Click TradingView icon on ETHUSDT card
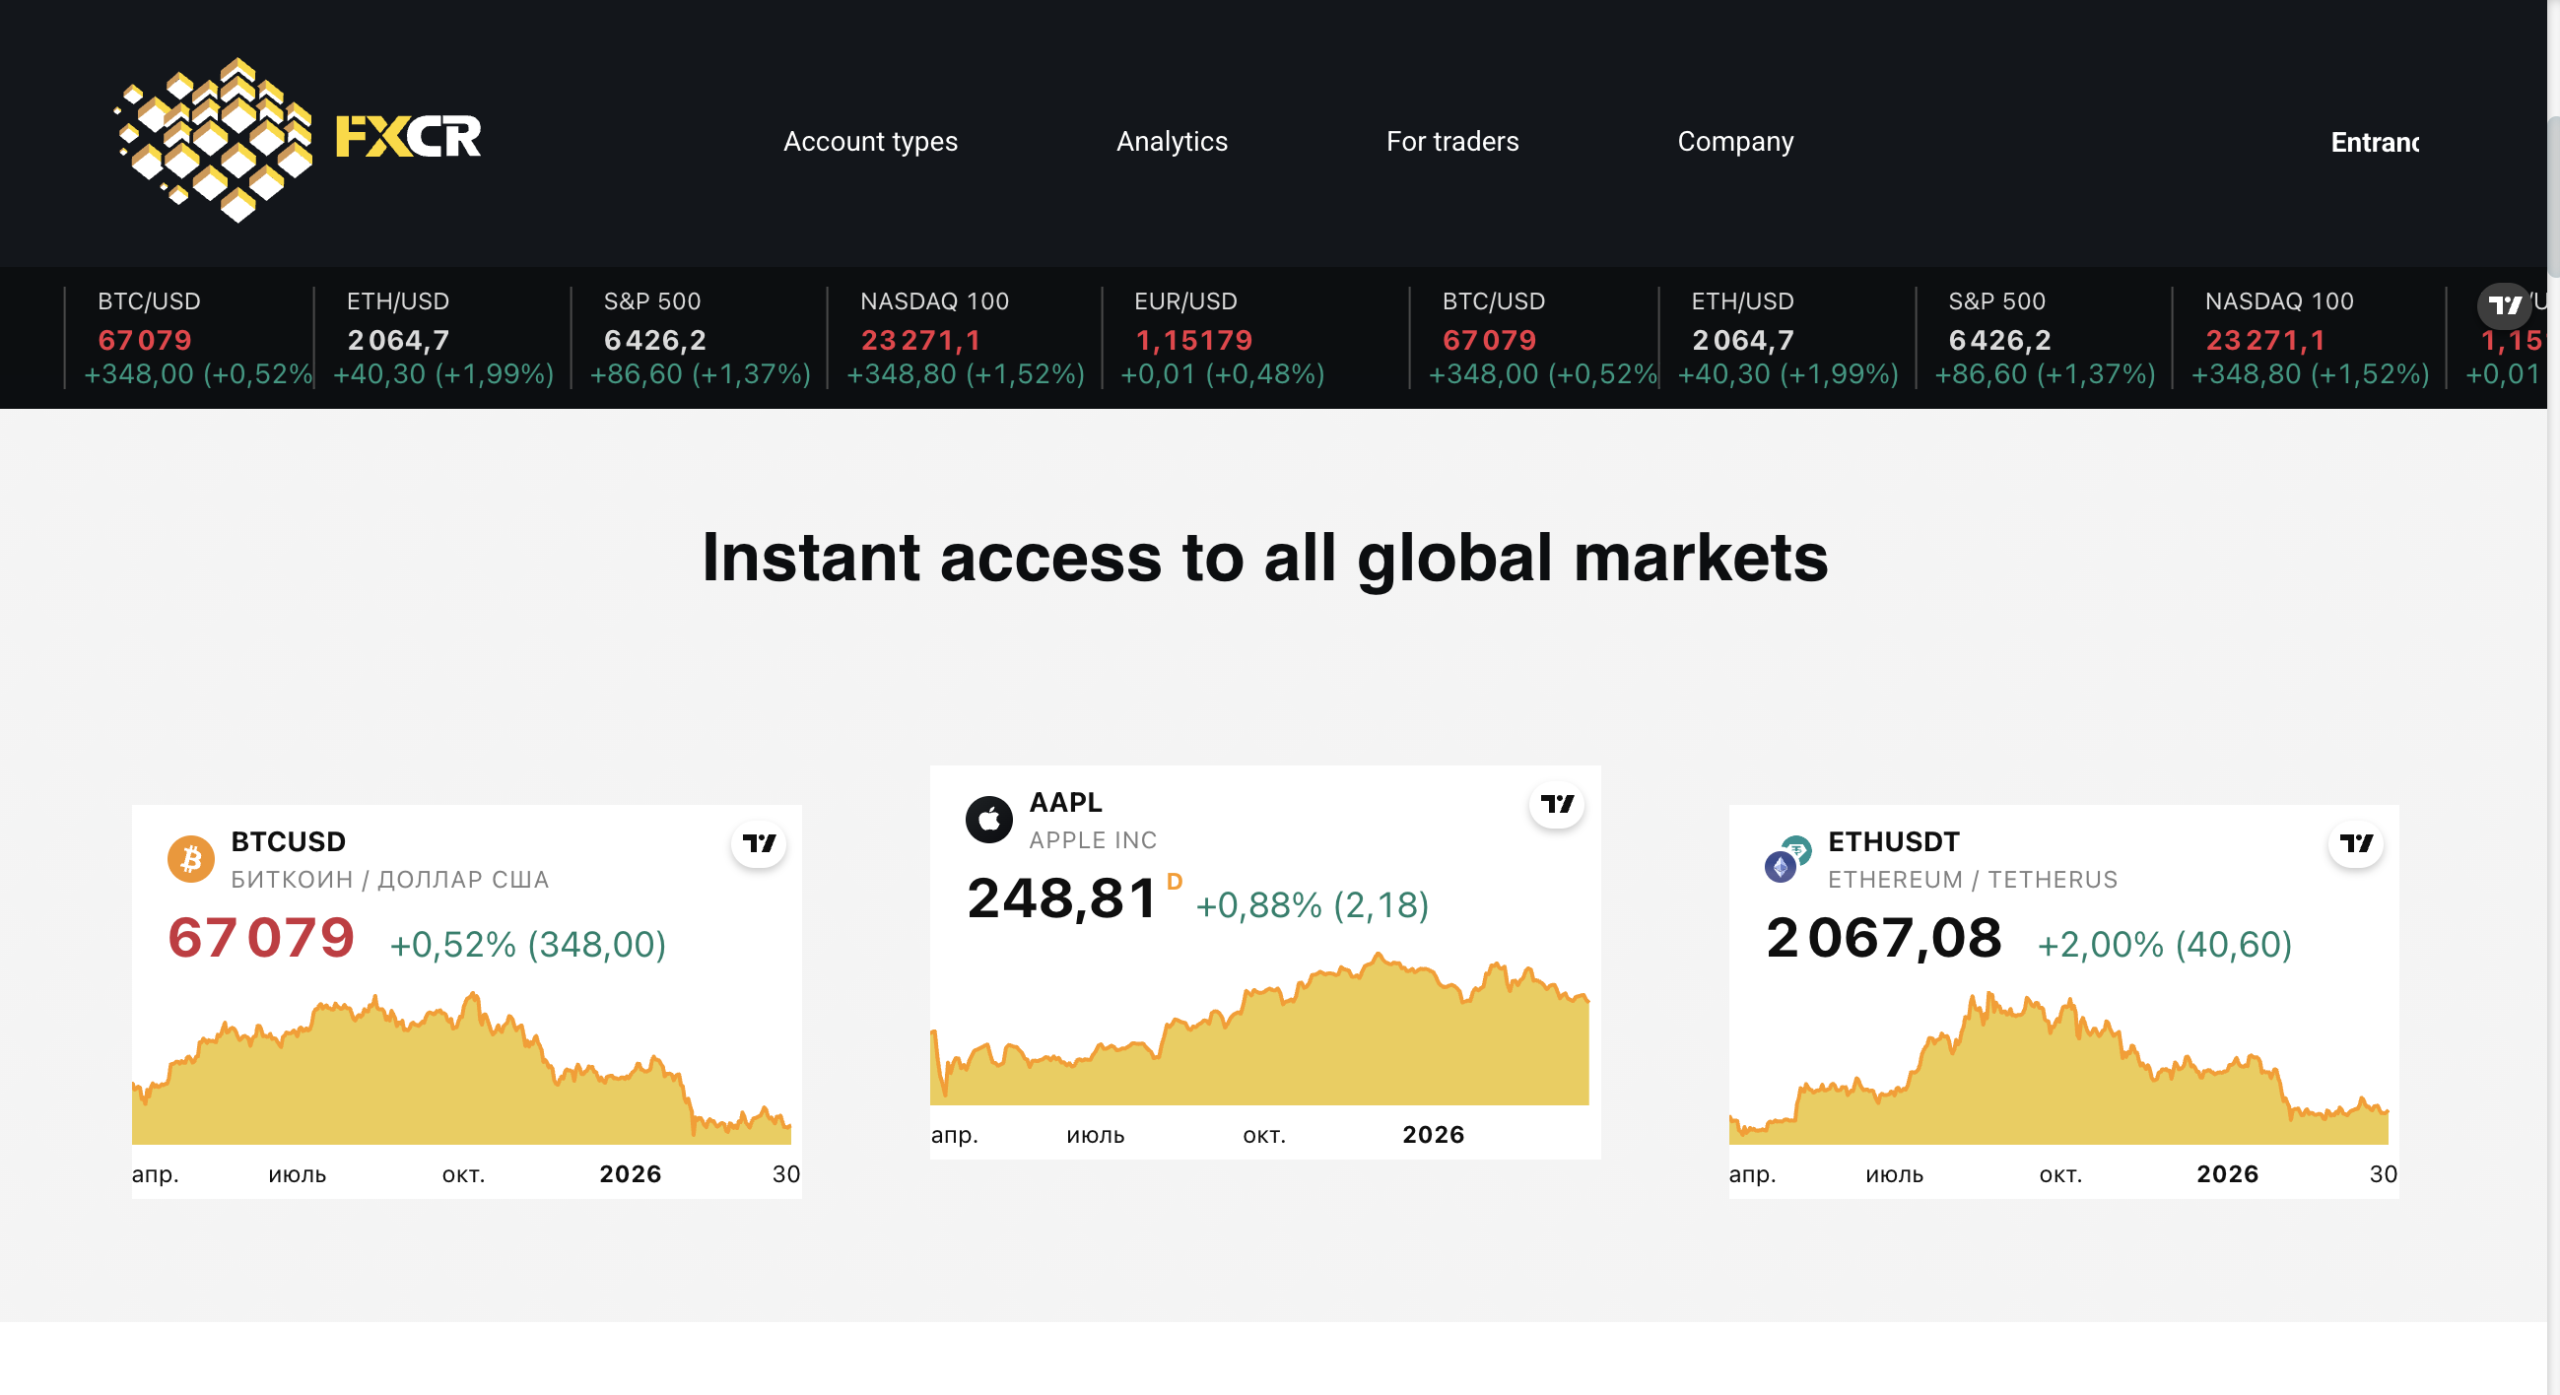The width and height of the screenshot is (2560, 1395). coord(2356,843)
